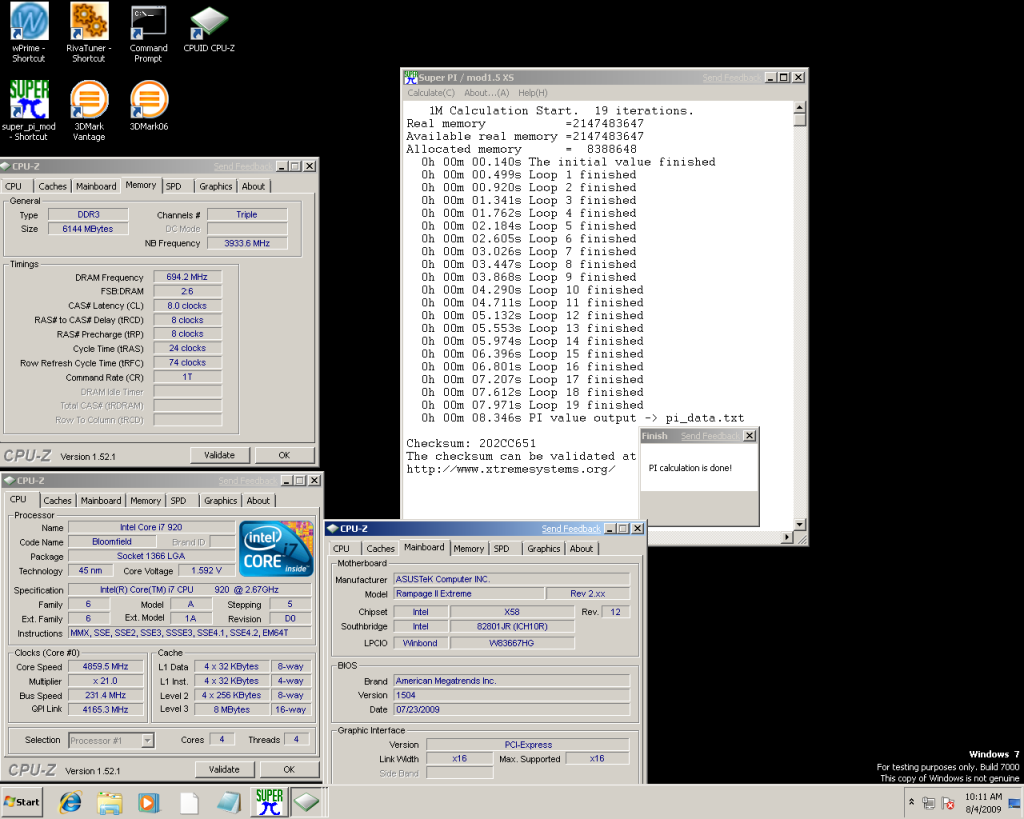The image size is (1024, 819).
Task: Open the SPD tab in the CPU-Z Mainboard window
Action: 502,549
